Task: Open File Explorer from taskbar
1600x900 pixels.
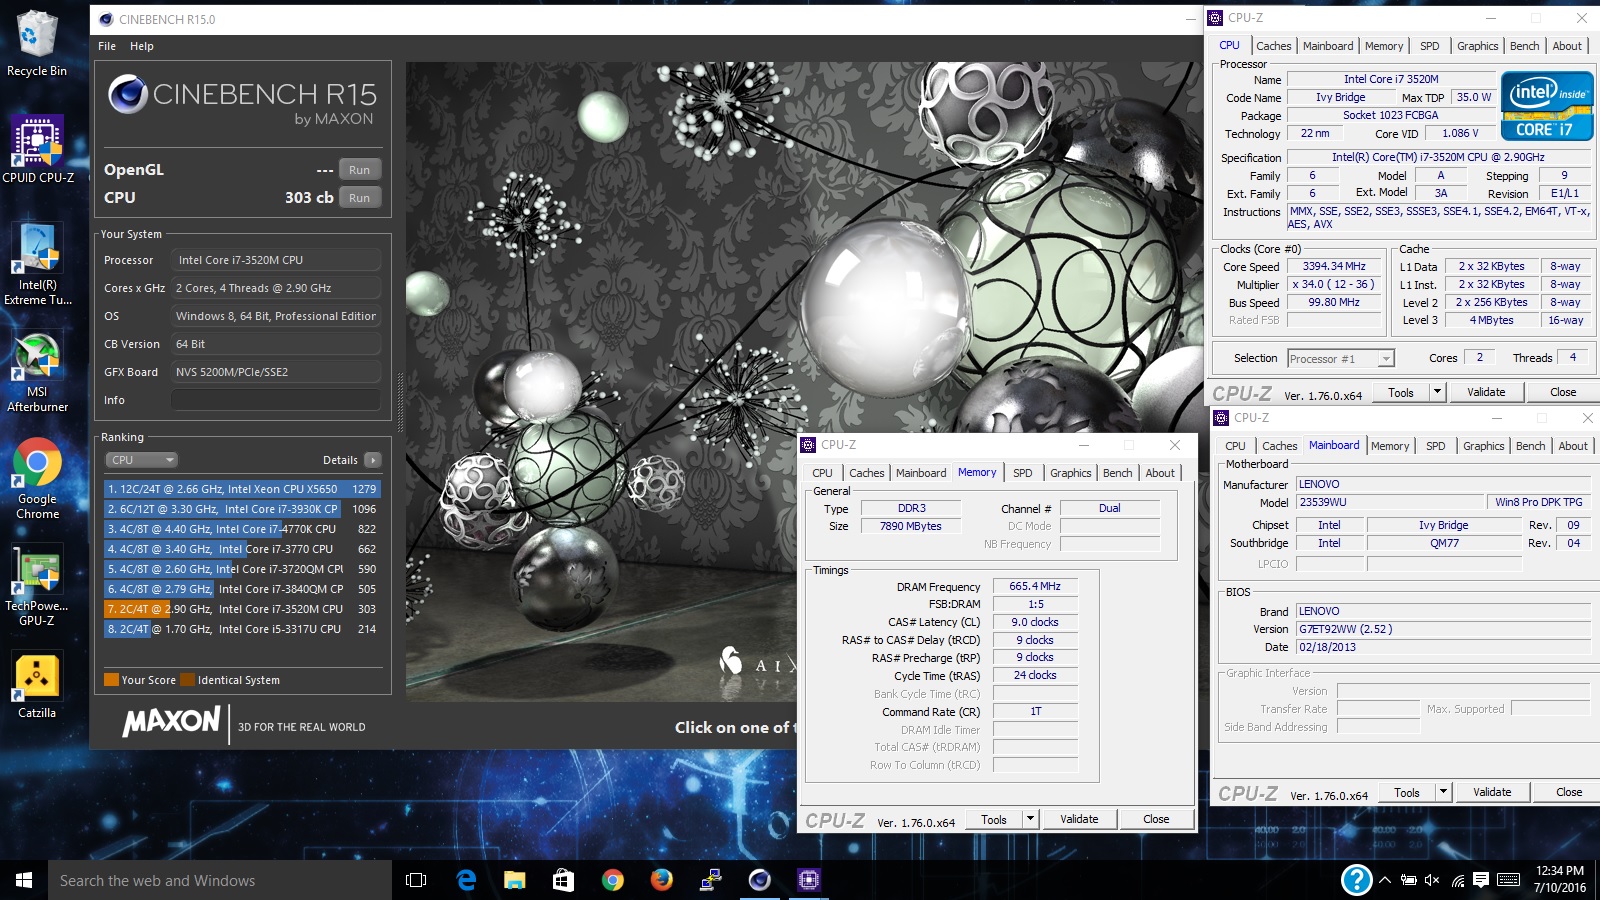Action: point(515,880)
